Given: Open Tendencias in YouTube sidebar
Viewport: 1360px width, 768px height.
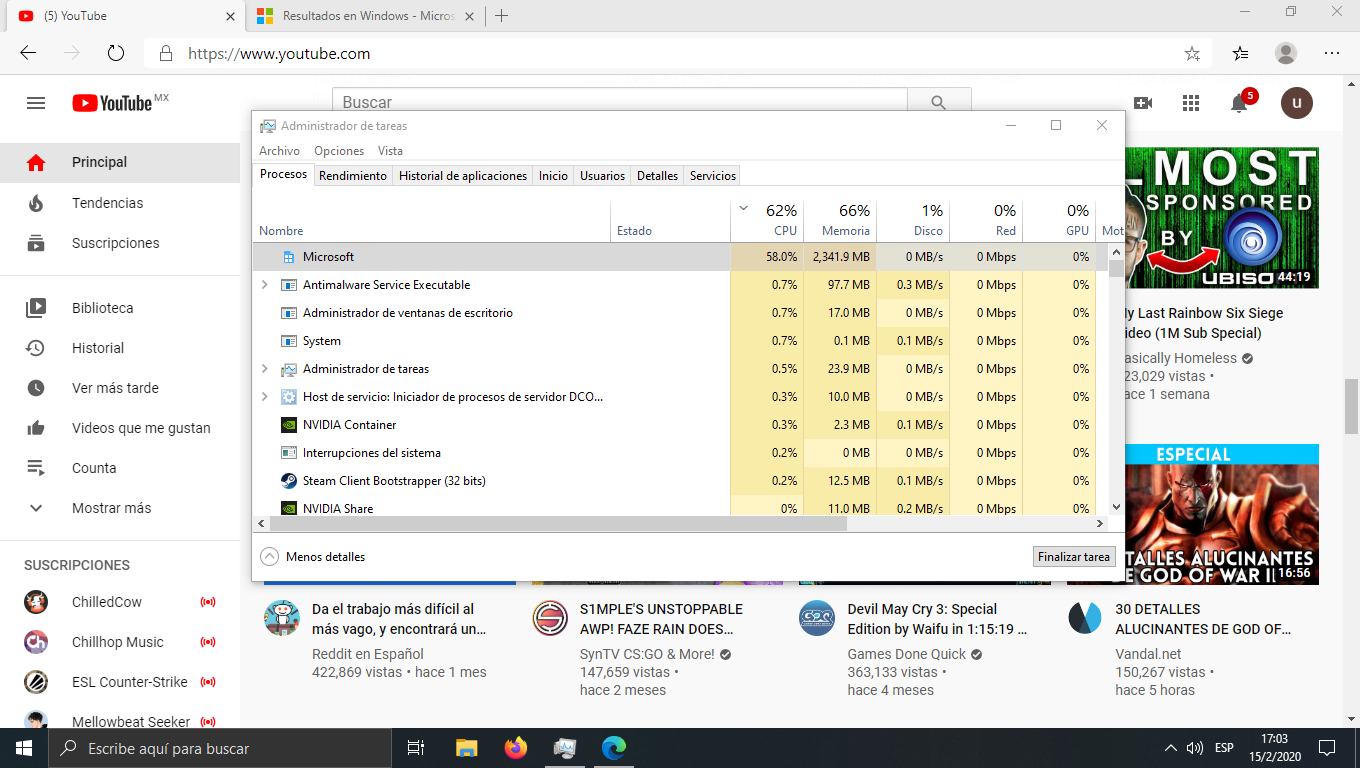Looking at the screenshot, I should point(120,203).
